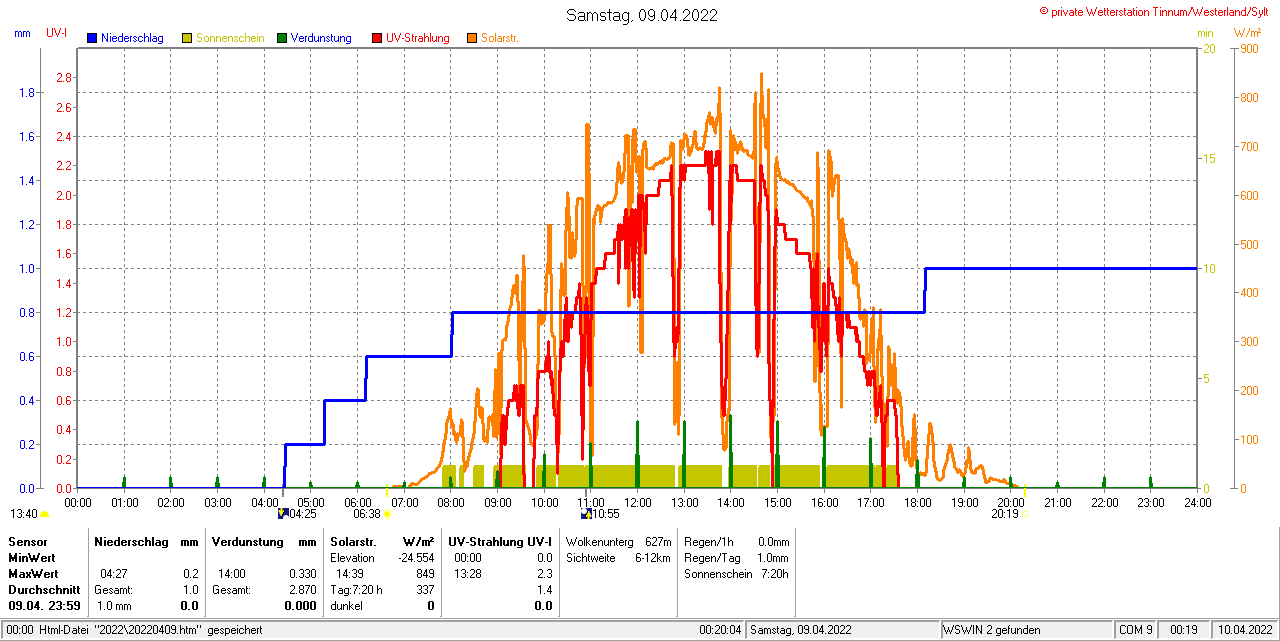Click the Sichtweite 6-12km entry
Screen dimensions: 1280x641
(x=619, y=557)
